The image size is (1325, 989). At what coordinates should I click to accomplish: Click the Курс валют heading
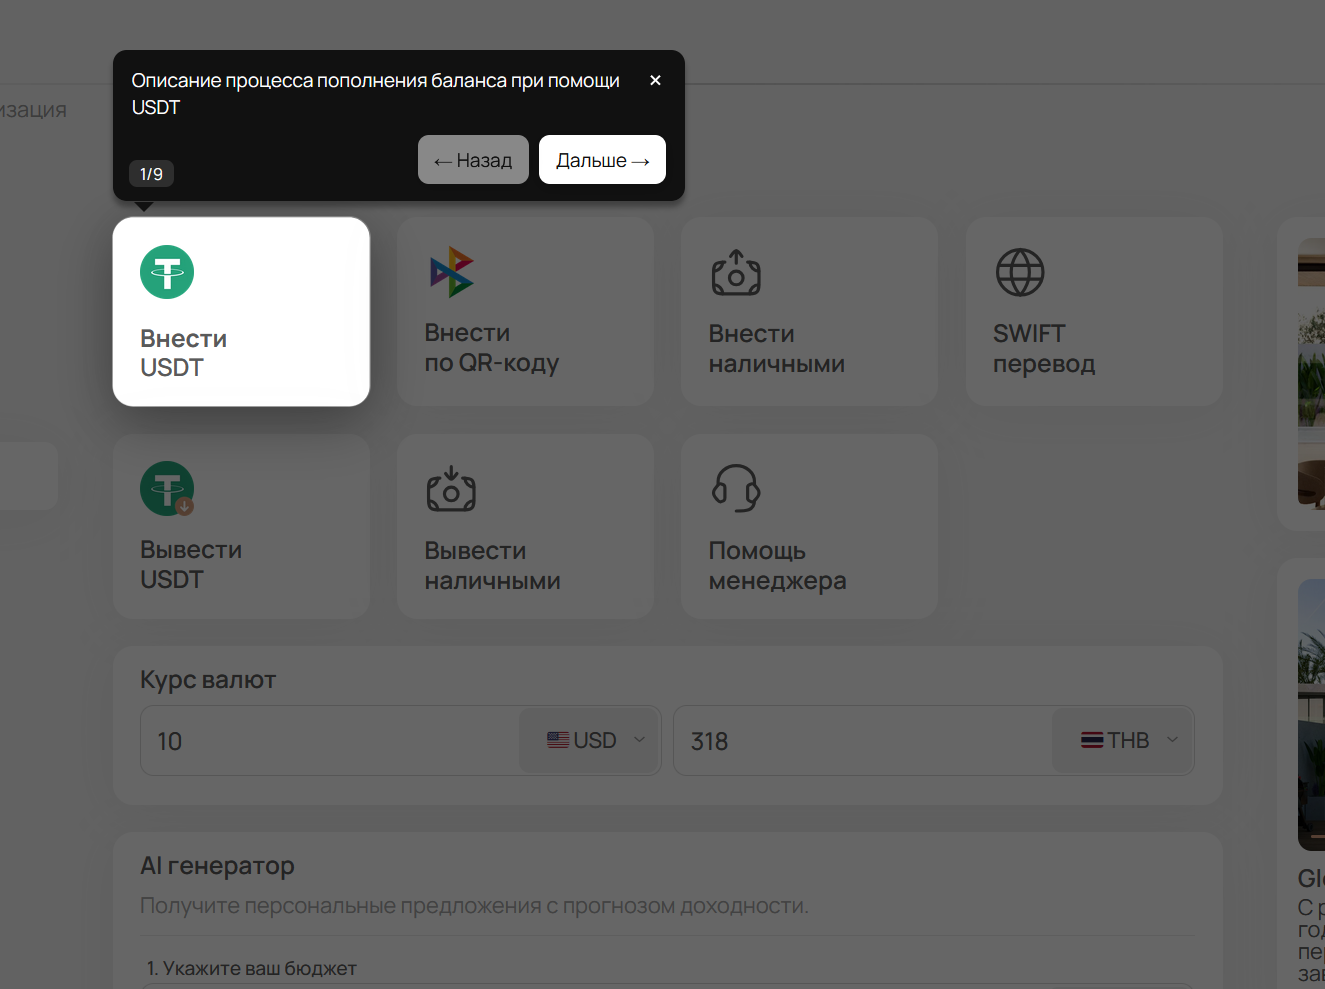coord(208,680)
